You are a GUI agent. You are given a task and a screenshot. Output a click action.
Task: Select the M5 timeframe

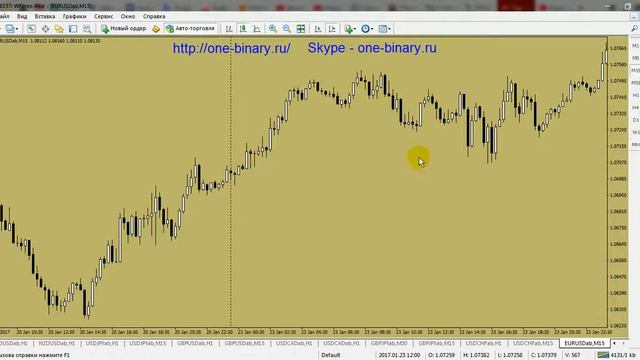(x=636, y=58)
